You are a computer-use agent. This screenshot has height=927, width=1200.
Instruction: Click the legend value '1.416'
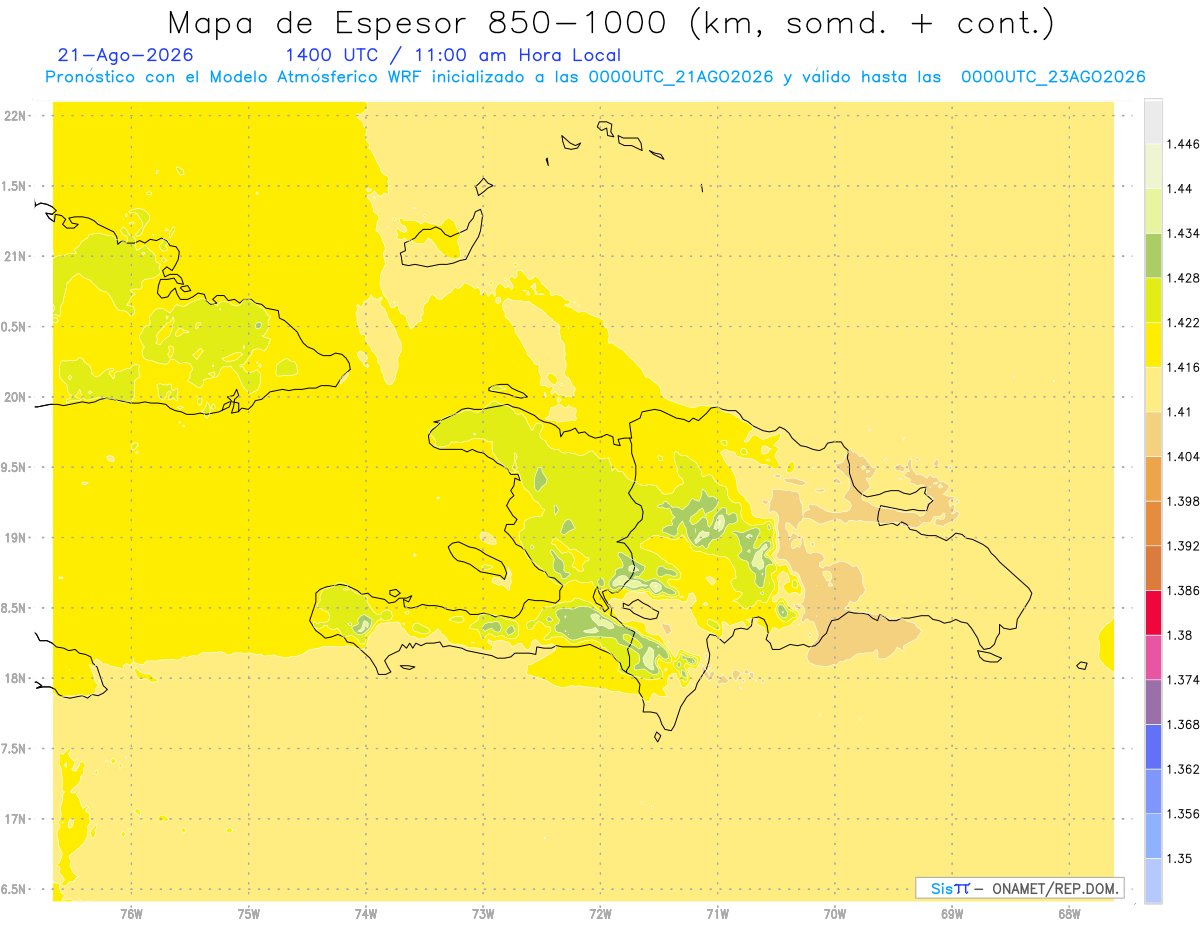1183,367
